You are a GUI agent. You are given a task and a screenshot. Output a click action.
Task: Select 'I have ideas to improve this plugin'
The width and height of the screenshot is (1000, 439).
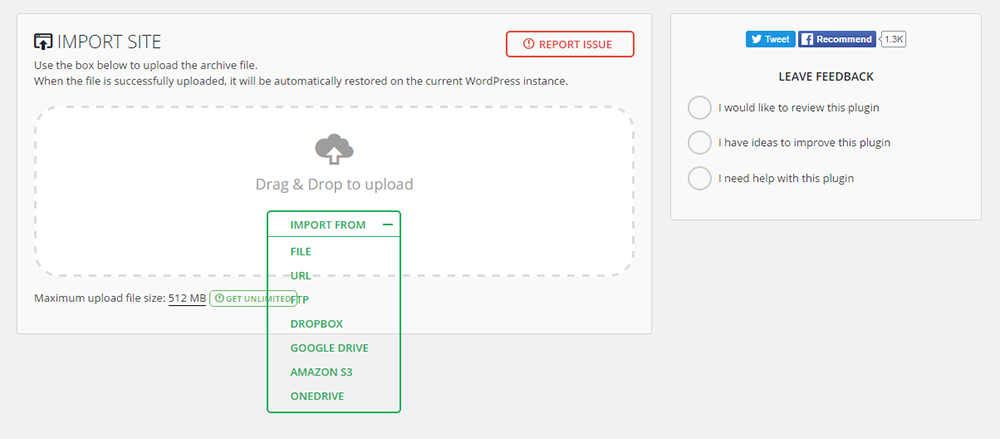[700, 142]
